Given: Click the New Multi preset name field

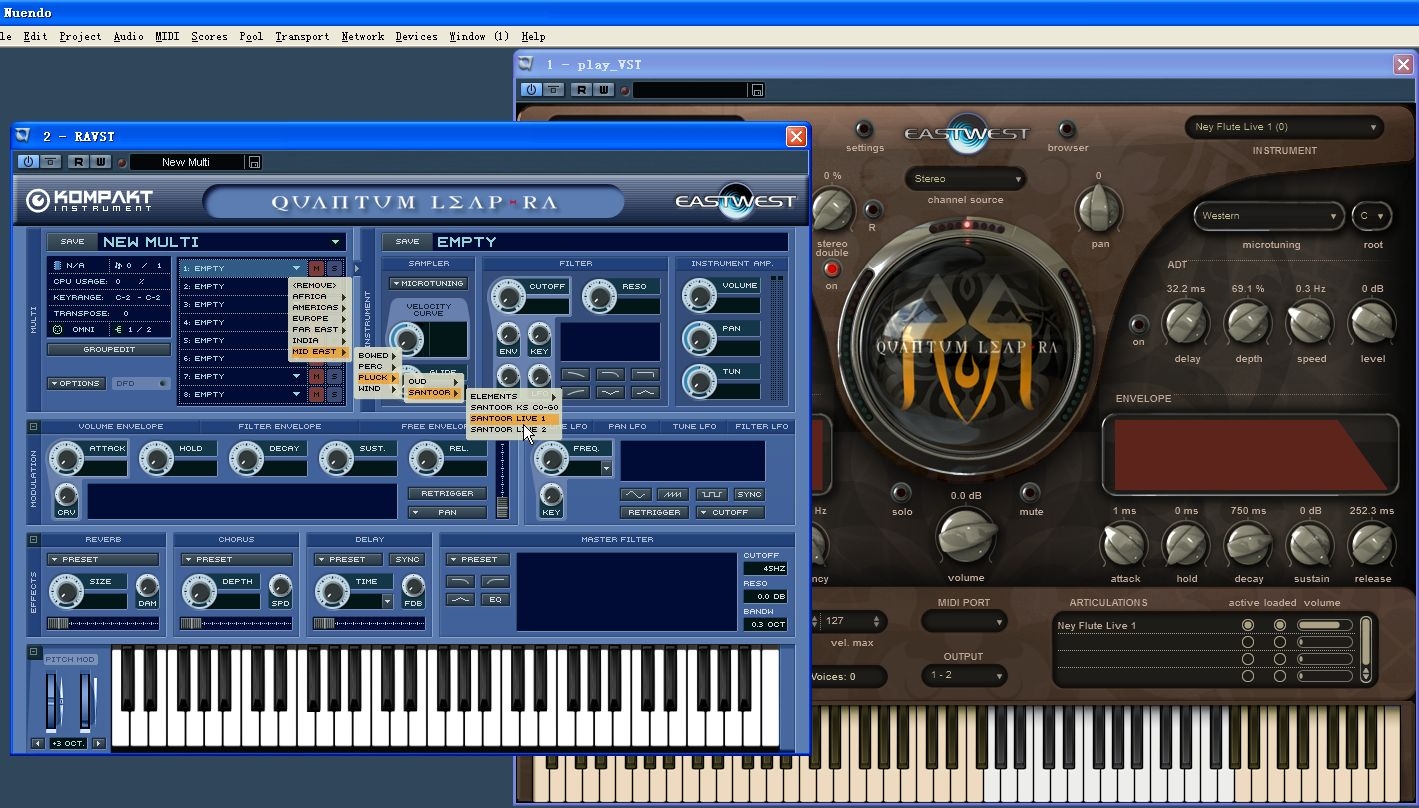Looking at the screenshot, I should coord(187,162).
